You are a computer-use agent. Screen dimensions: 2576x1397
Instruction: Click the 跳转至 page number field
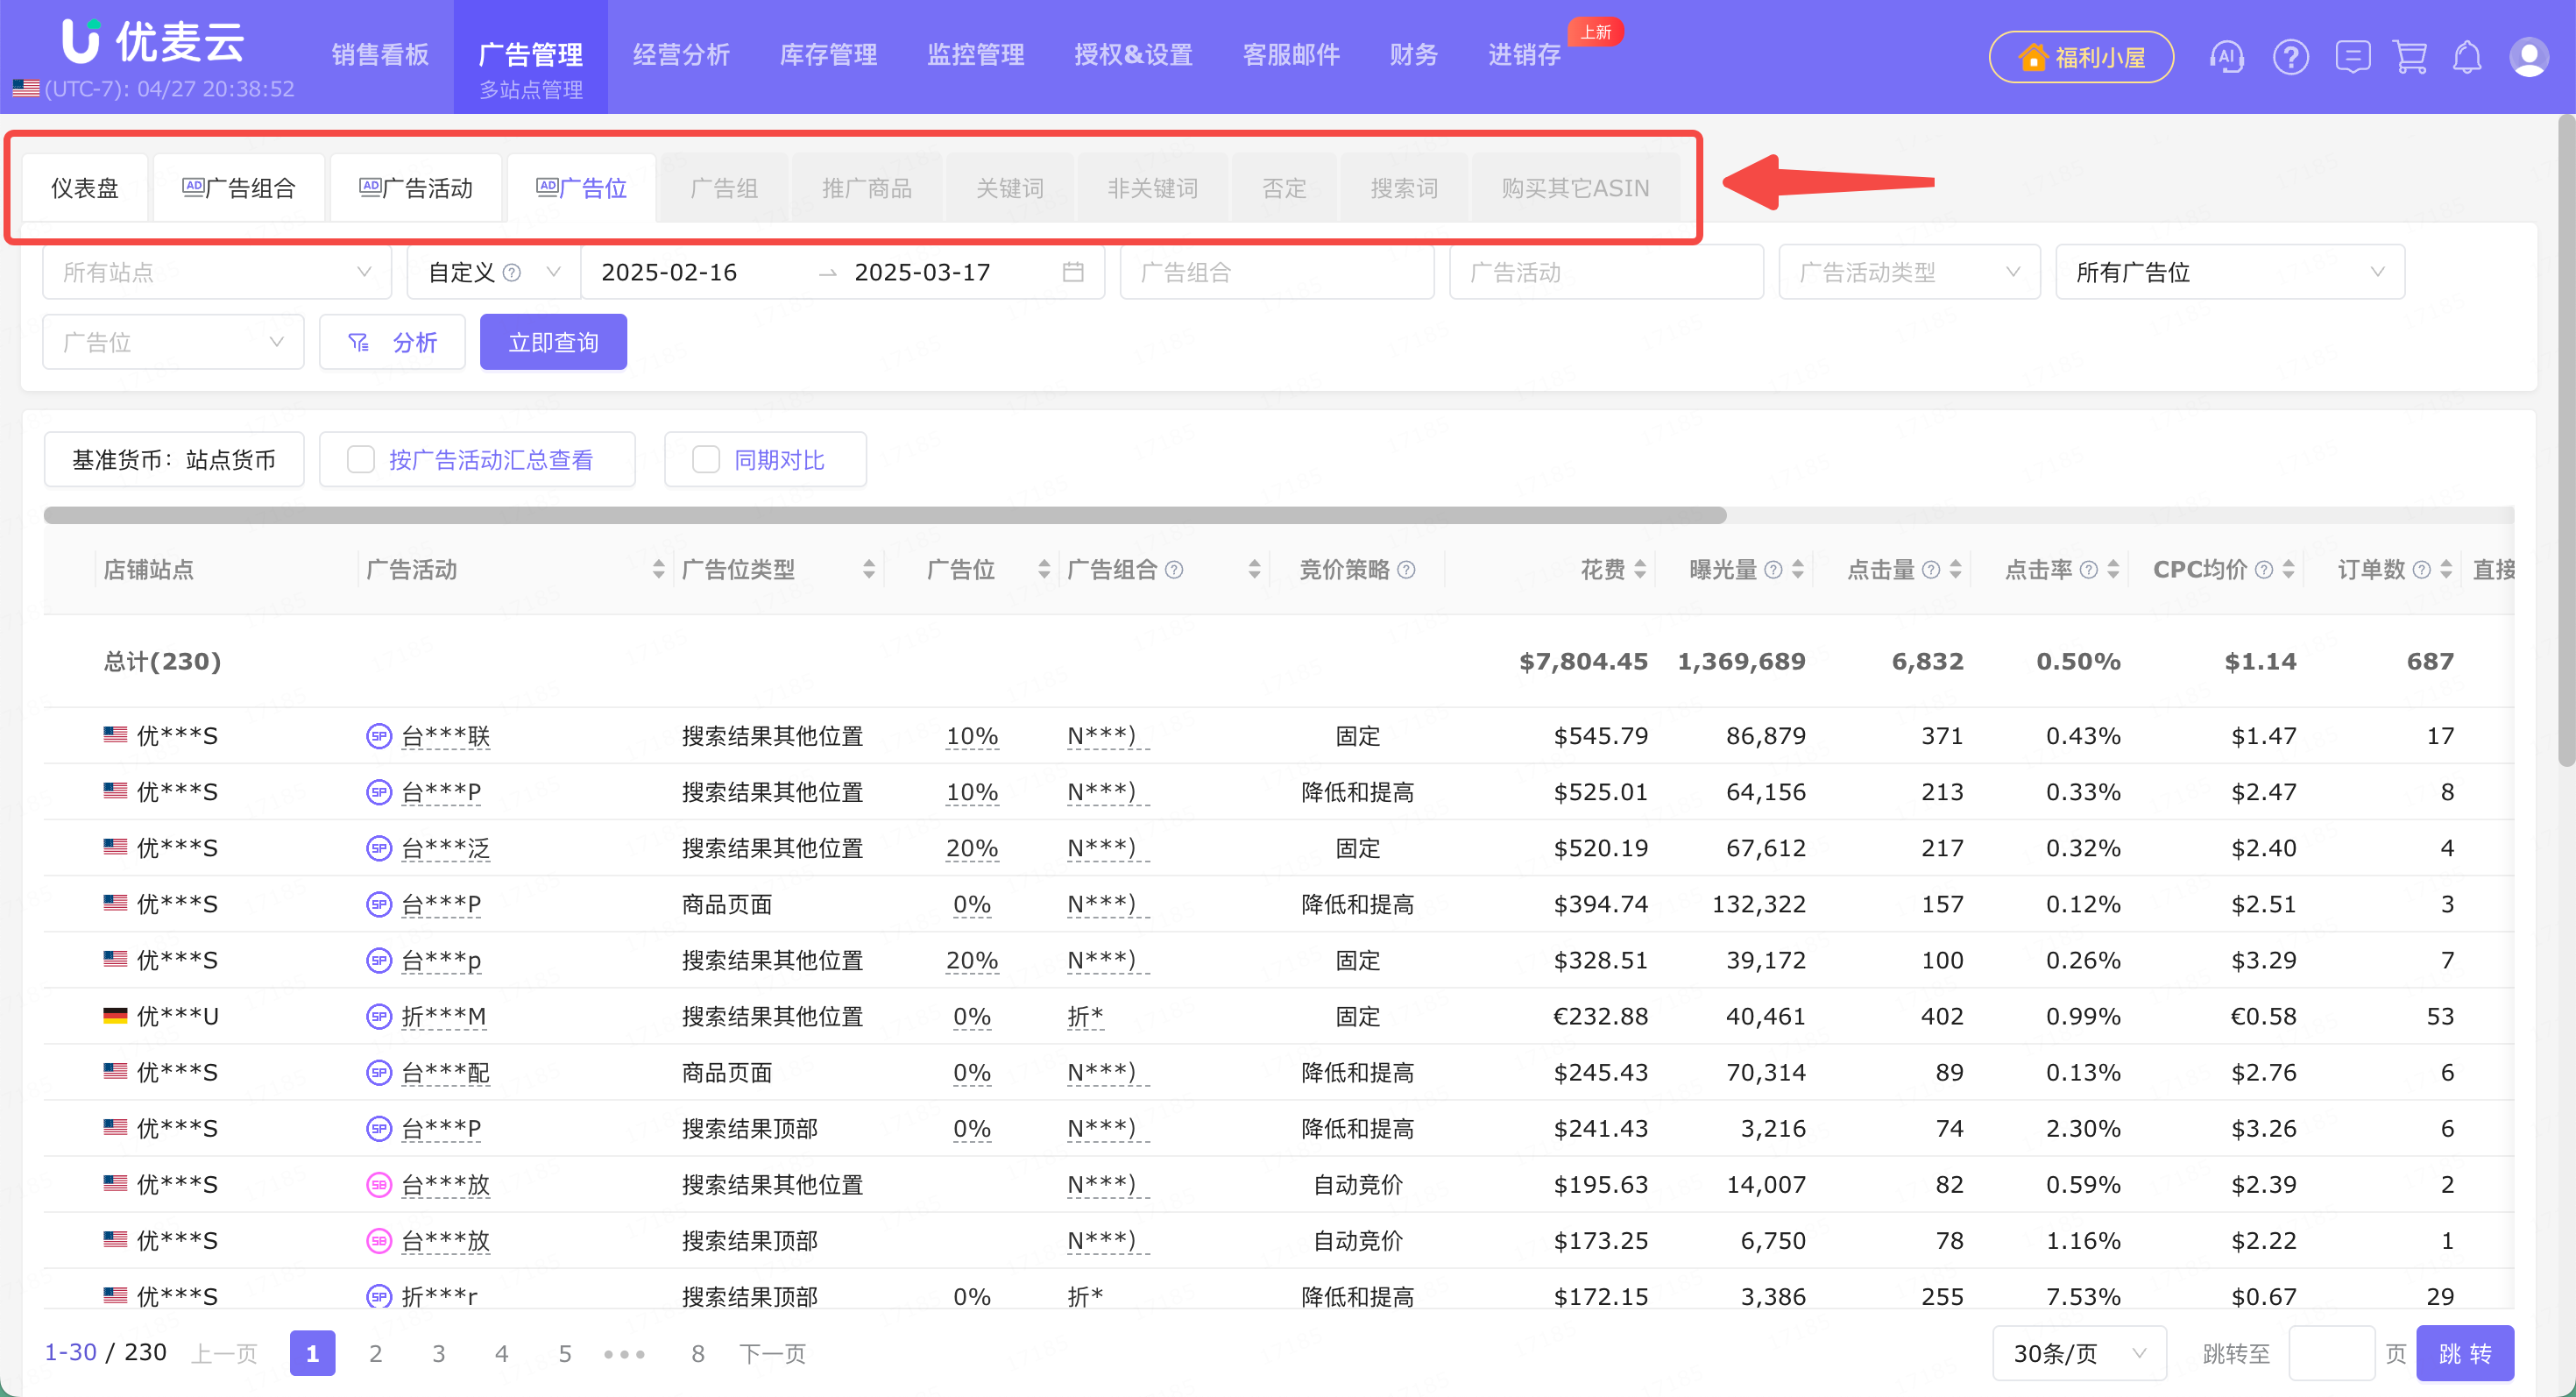click(2331, 1353)
